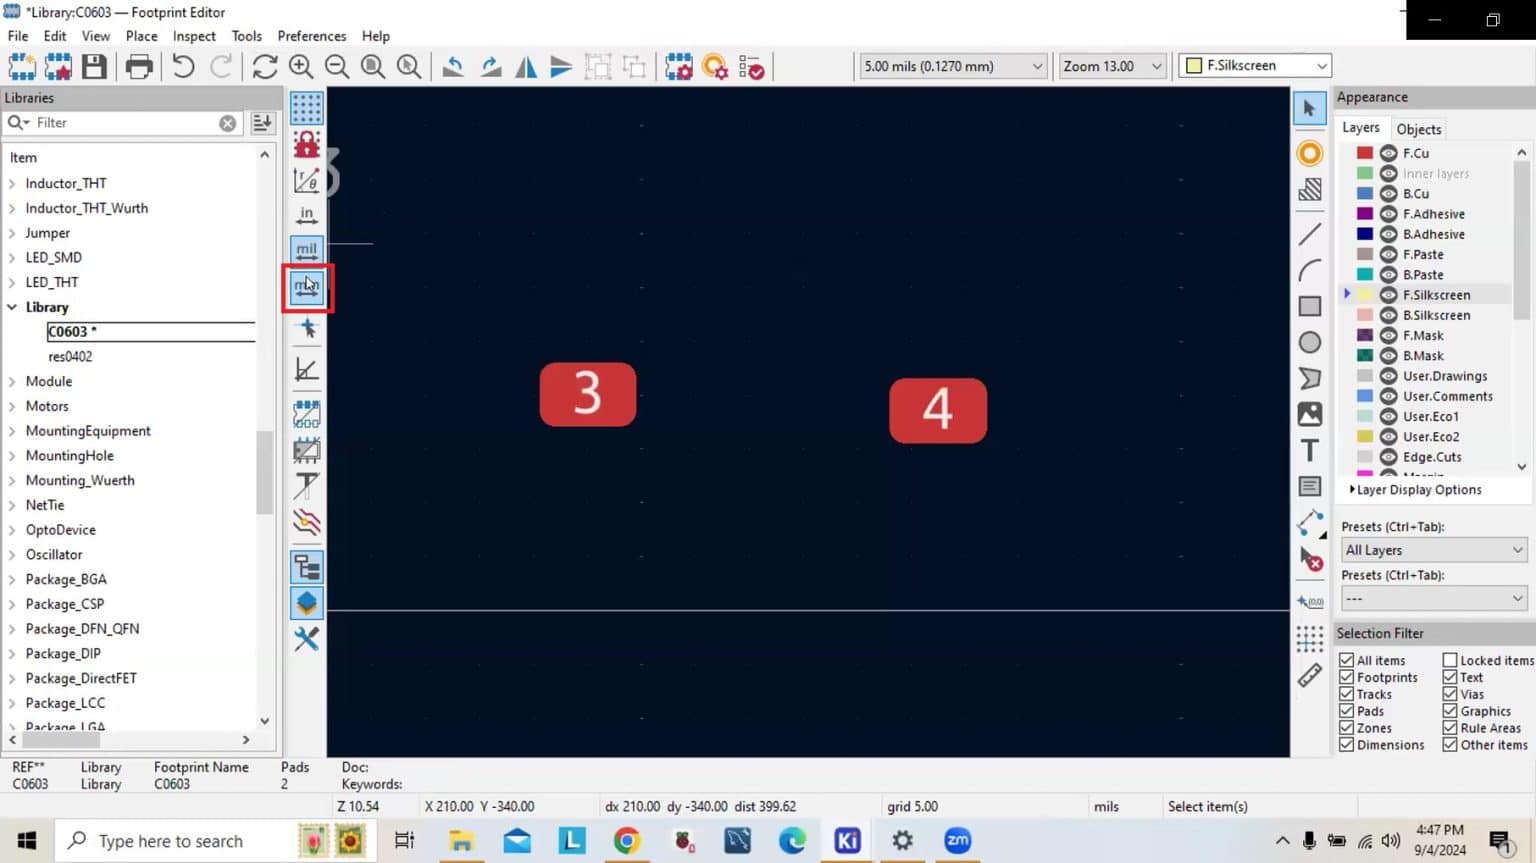Select the pad placement tool
Screen dimensions: 1536x863
point(1310,153)
